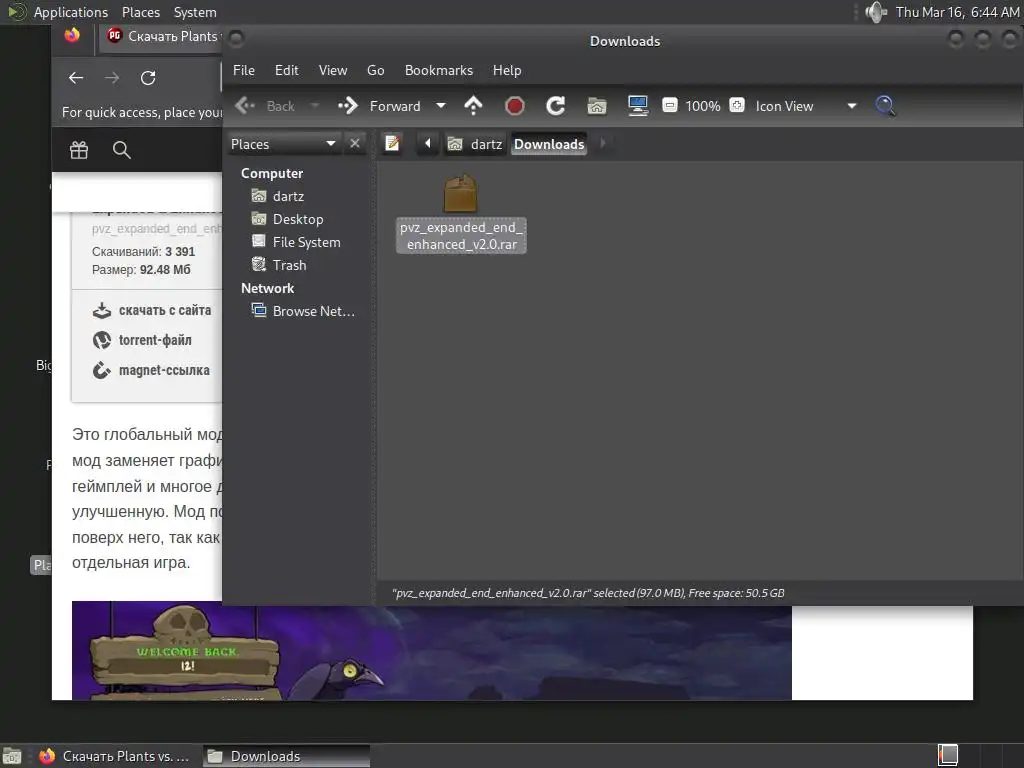Open the Help menu
The image size is (1024, 768).
pos(507,70)
